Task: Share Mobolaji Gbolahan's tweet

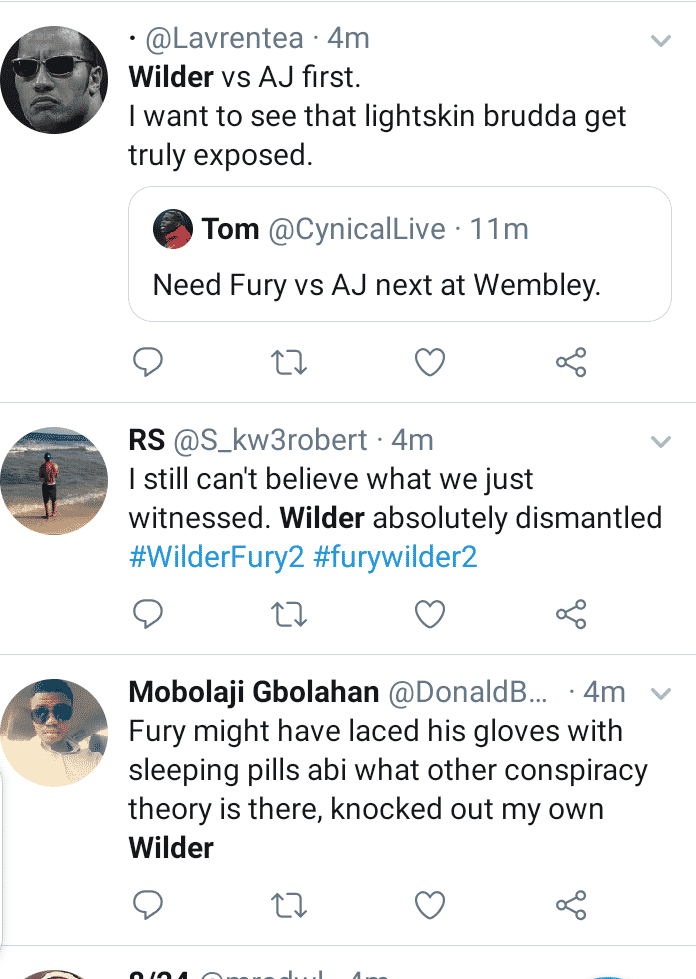Action: [x=571, y=905]
